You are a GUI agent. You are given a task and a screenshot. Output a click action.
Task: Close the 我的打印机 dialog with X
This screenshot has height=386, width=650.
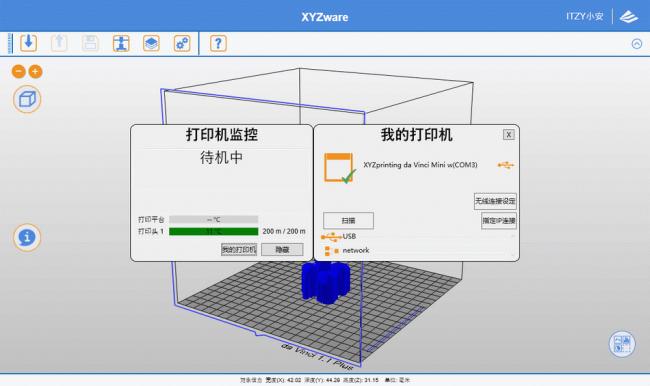(x=509, y=134)
